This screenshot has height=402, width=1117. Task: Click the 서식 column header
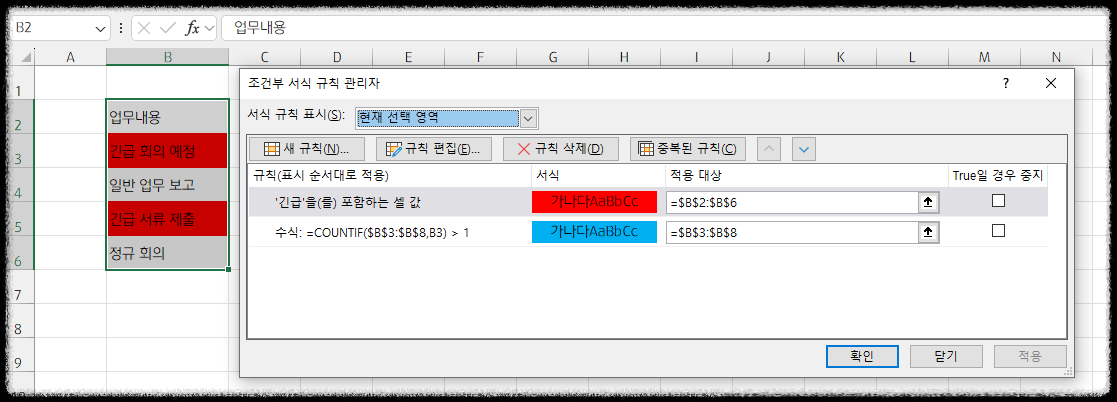[x=598, y=175]
